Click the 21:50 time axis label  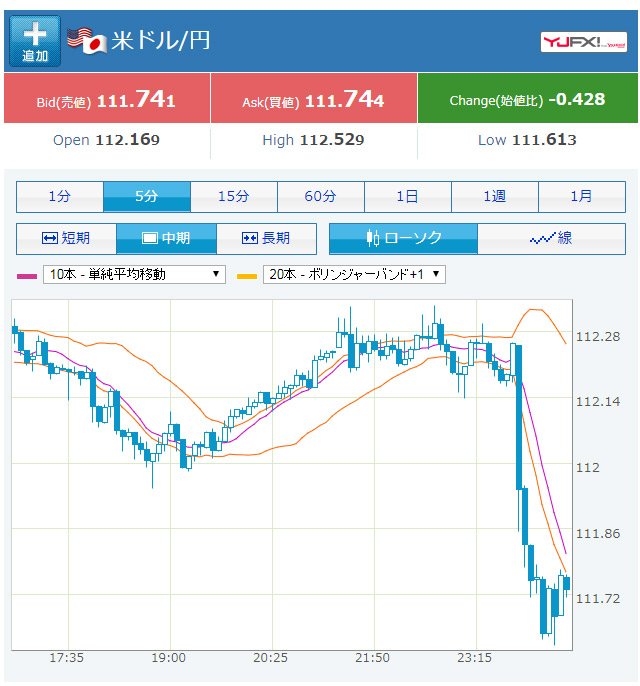tap(372, 658)
